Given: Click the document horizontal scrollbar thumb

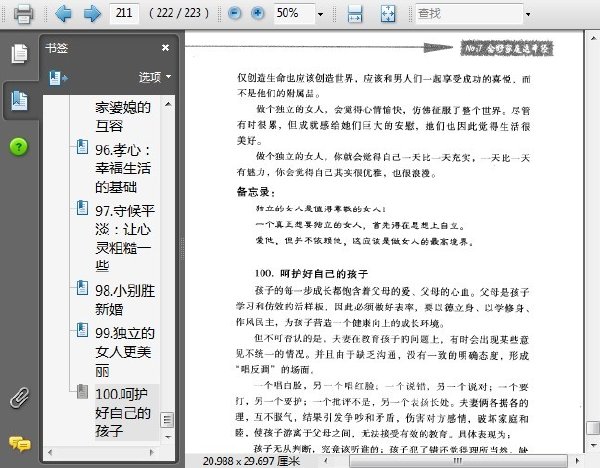Looking at the screenshot, I should tap(458, 461).
